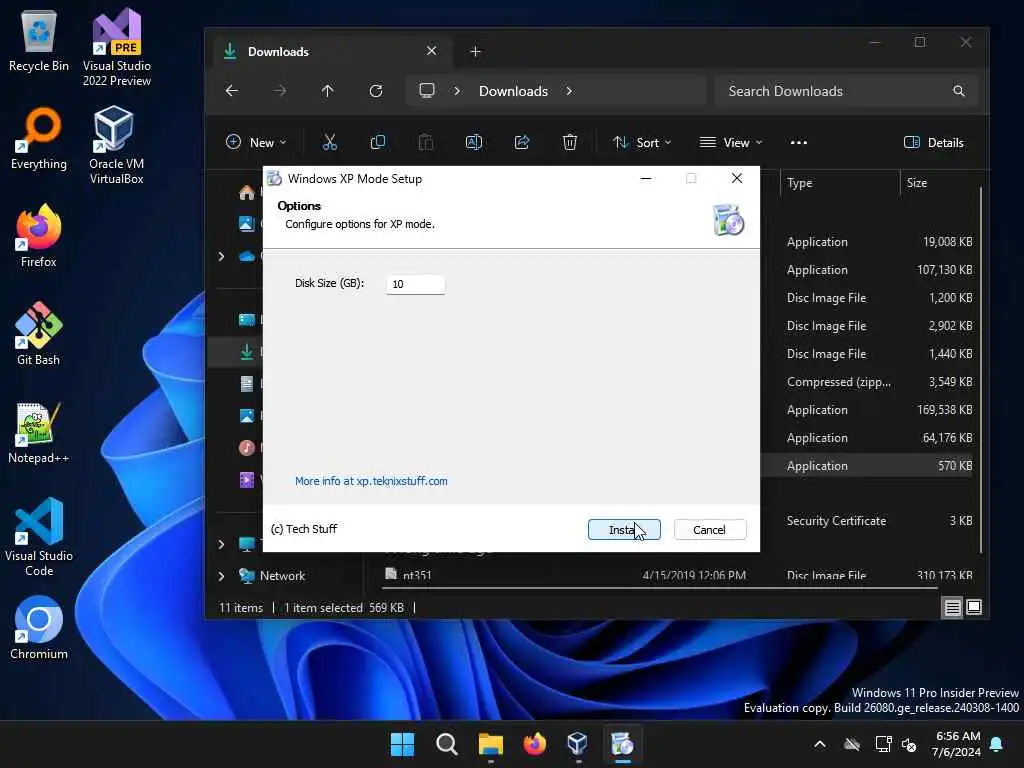
Task: Toggle the Details pane
Action: pos(933,142)
